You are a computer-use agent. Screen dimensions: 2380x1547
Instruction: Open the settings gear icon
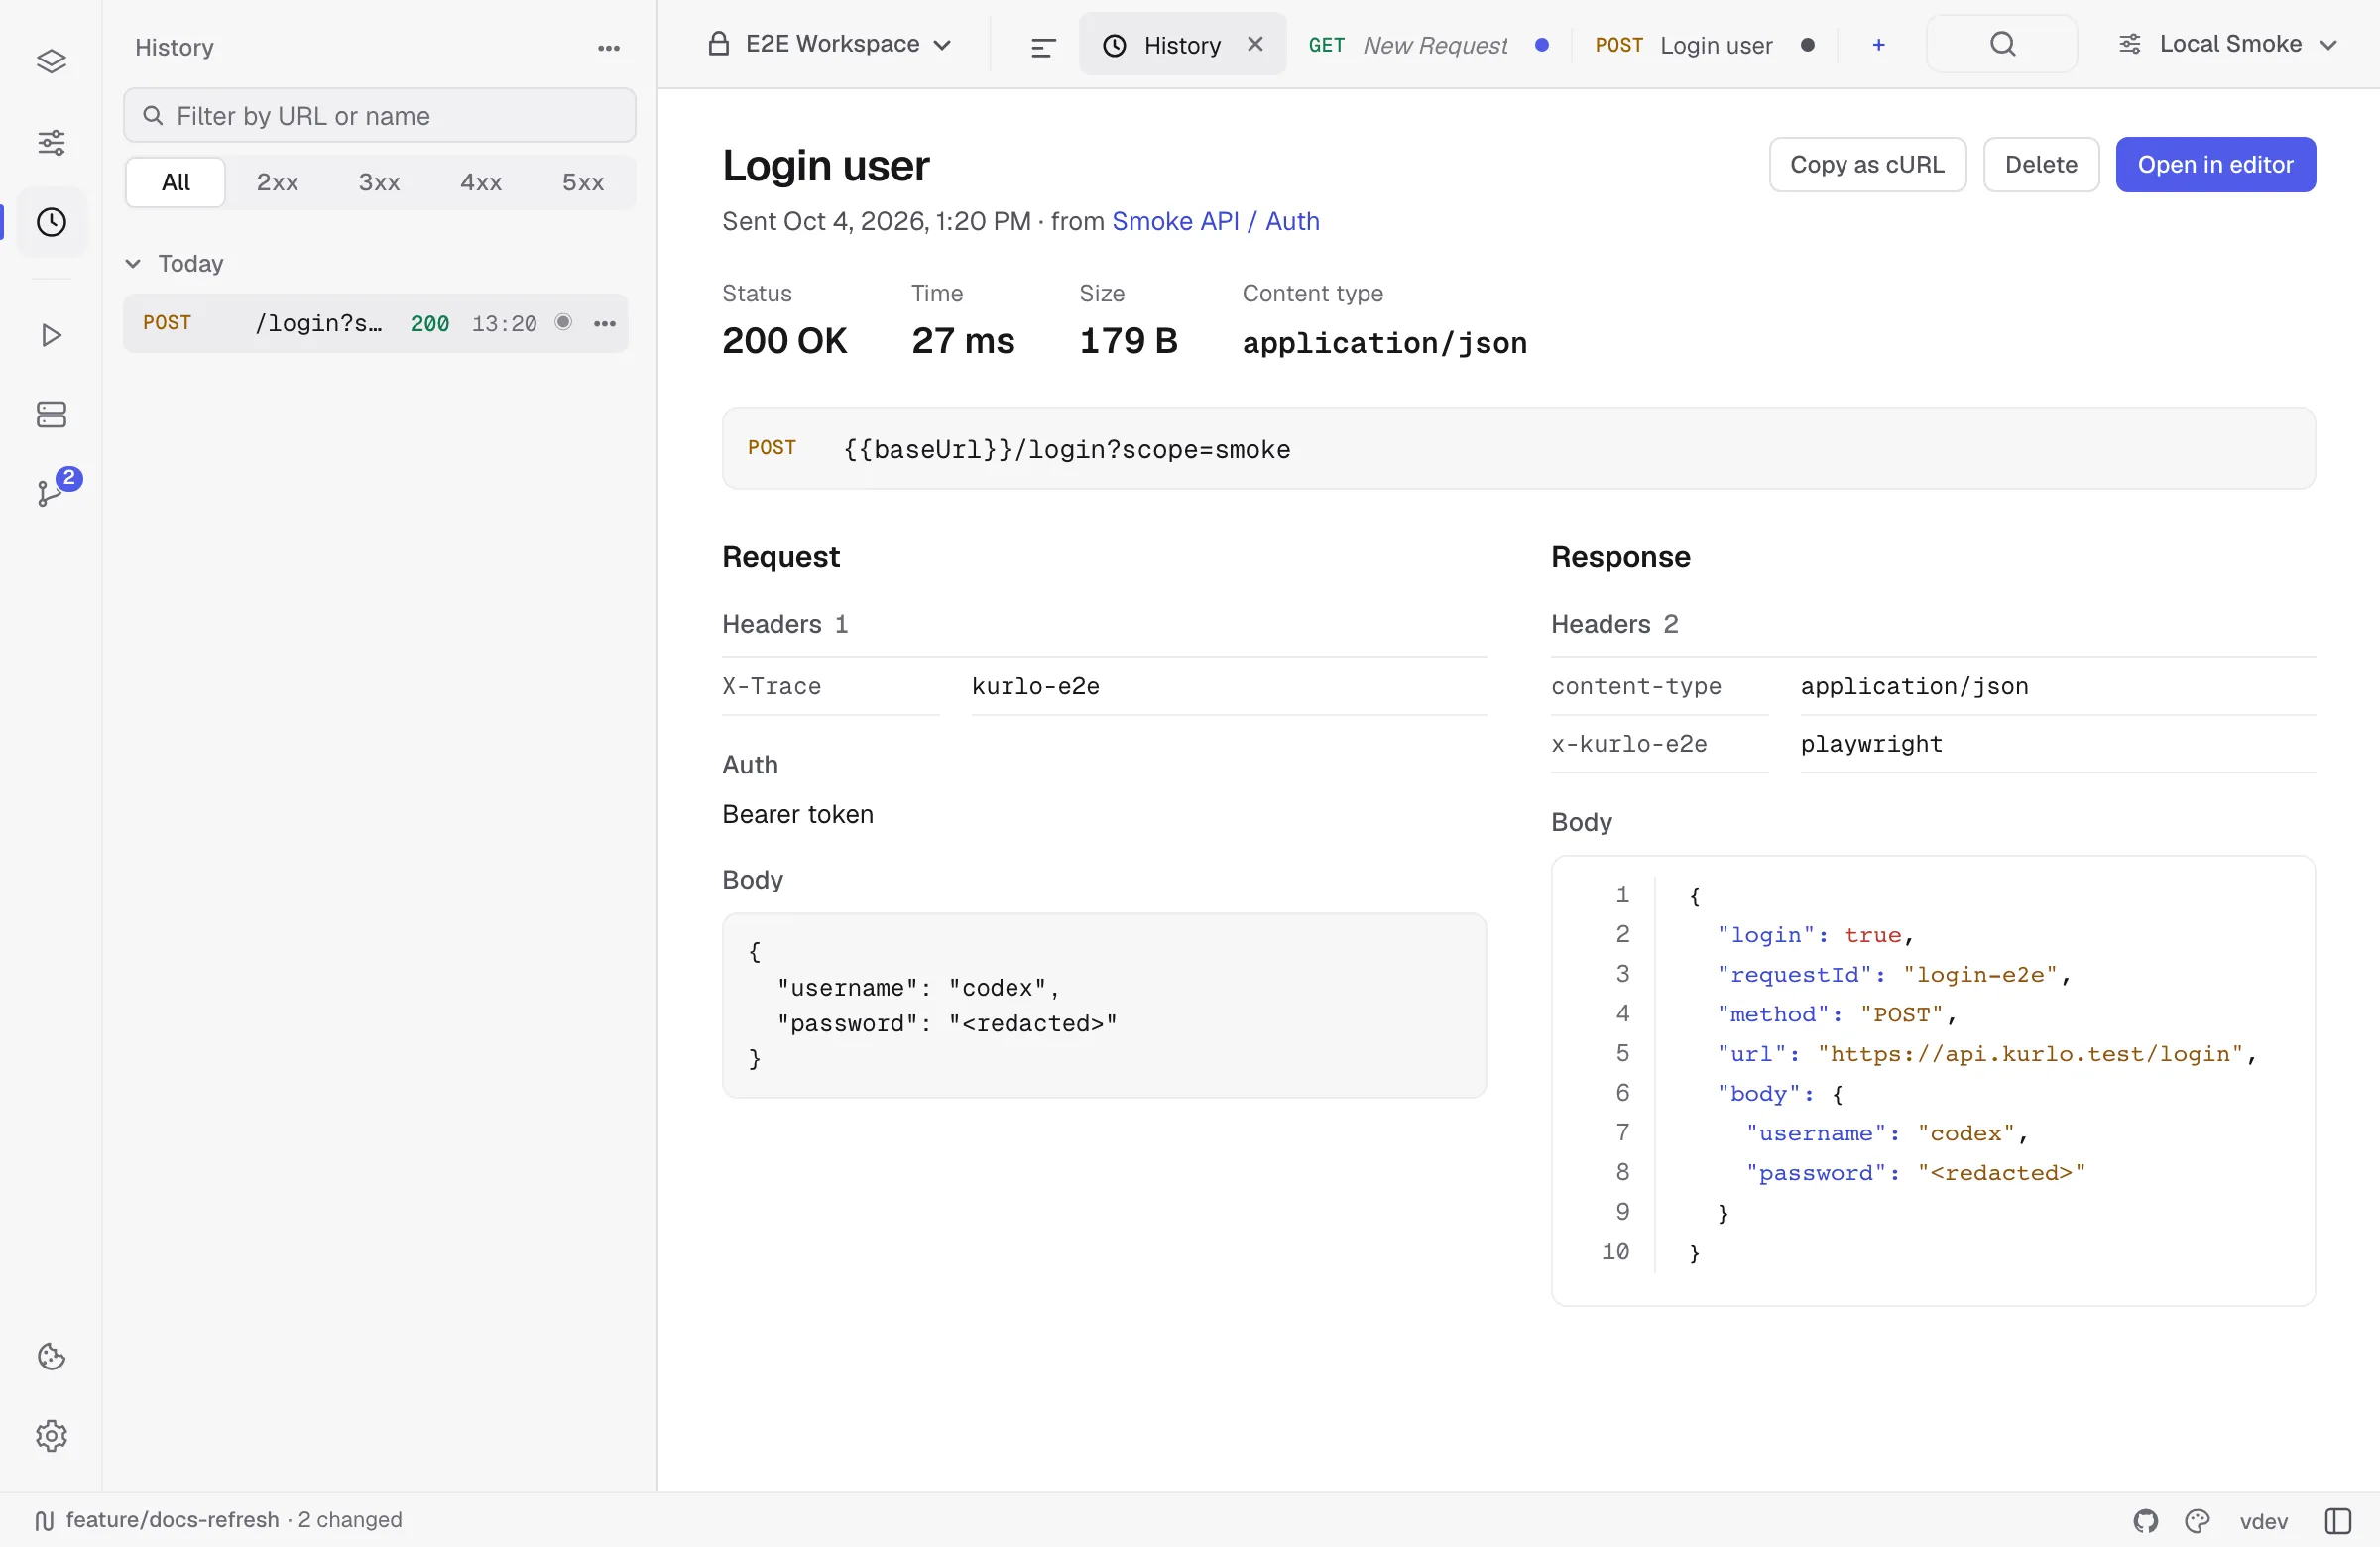(51, 1436)
